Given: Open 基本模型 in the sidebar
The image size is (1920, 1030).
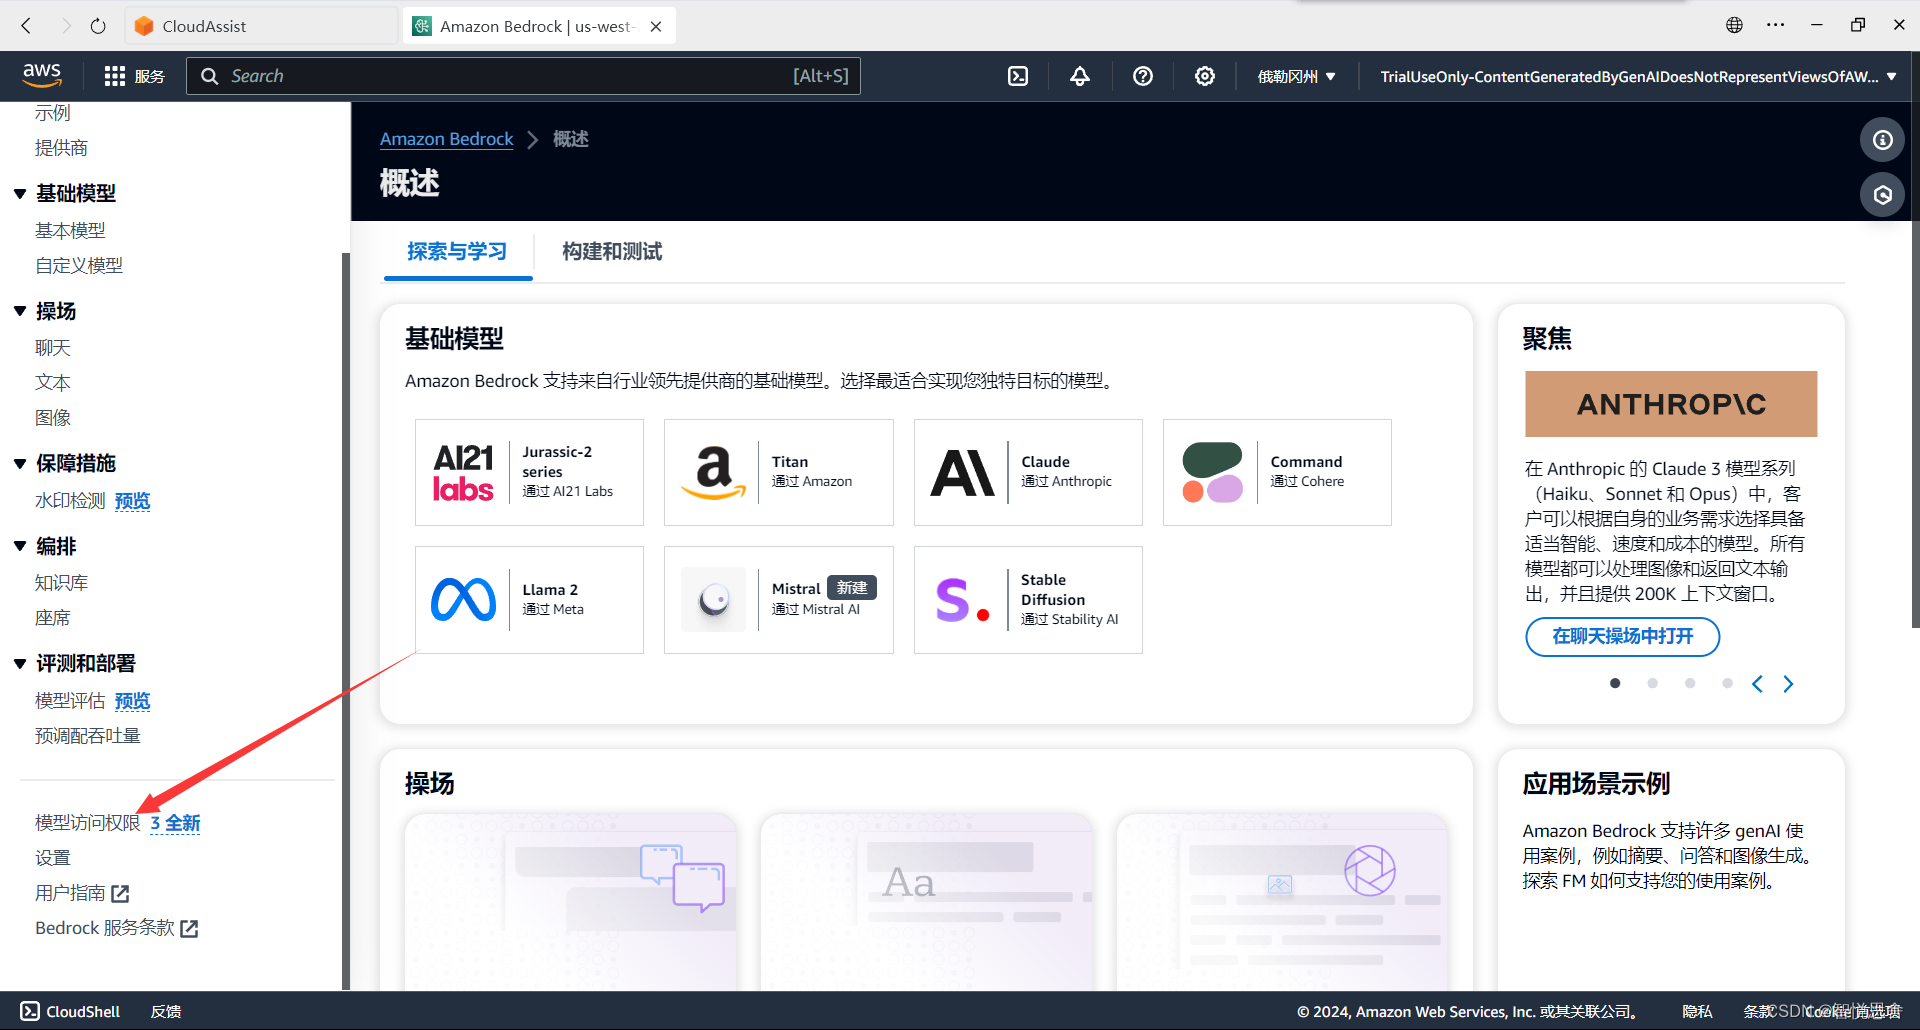Looking at the screenshot, I should click(x=70, y=230).
